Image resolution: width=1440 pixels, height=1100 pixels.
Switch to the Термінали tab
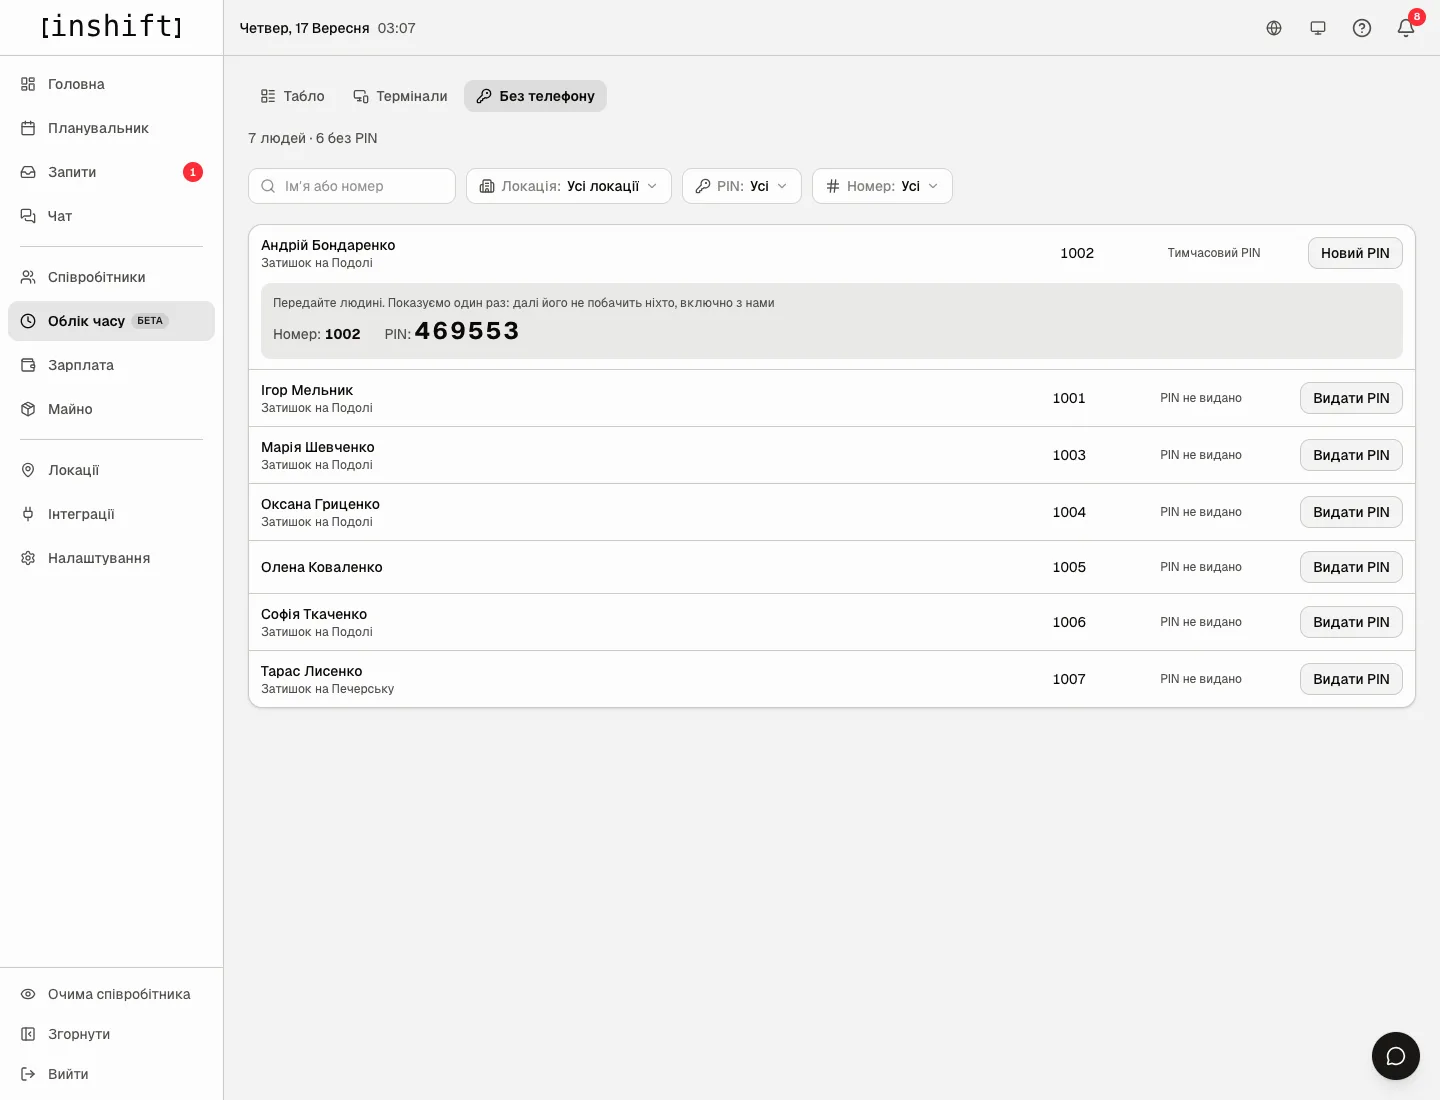(400, 96)
